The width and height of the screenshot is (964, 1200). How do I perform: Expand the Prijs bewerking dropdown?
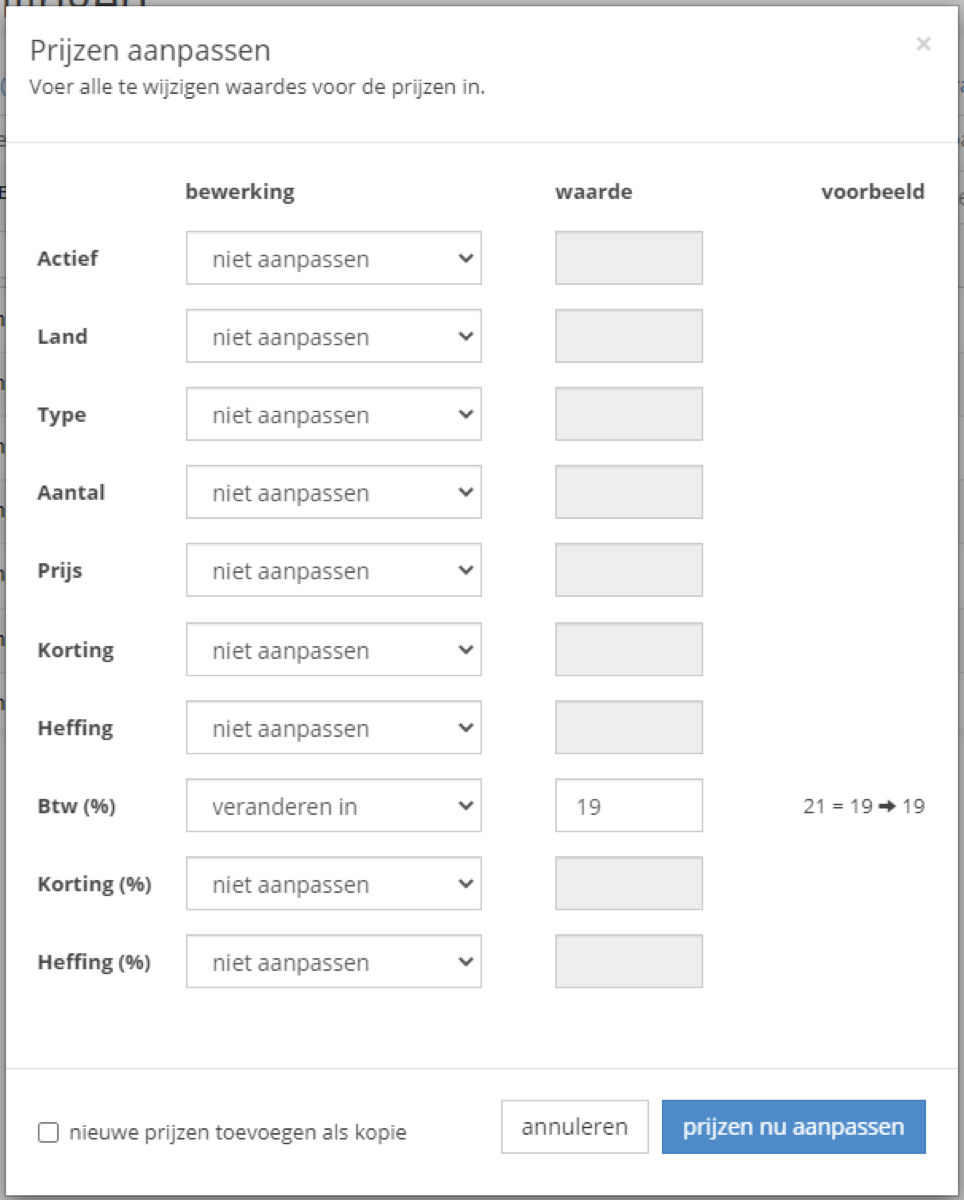pos(334,570)
